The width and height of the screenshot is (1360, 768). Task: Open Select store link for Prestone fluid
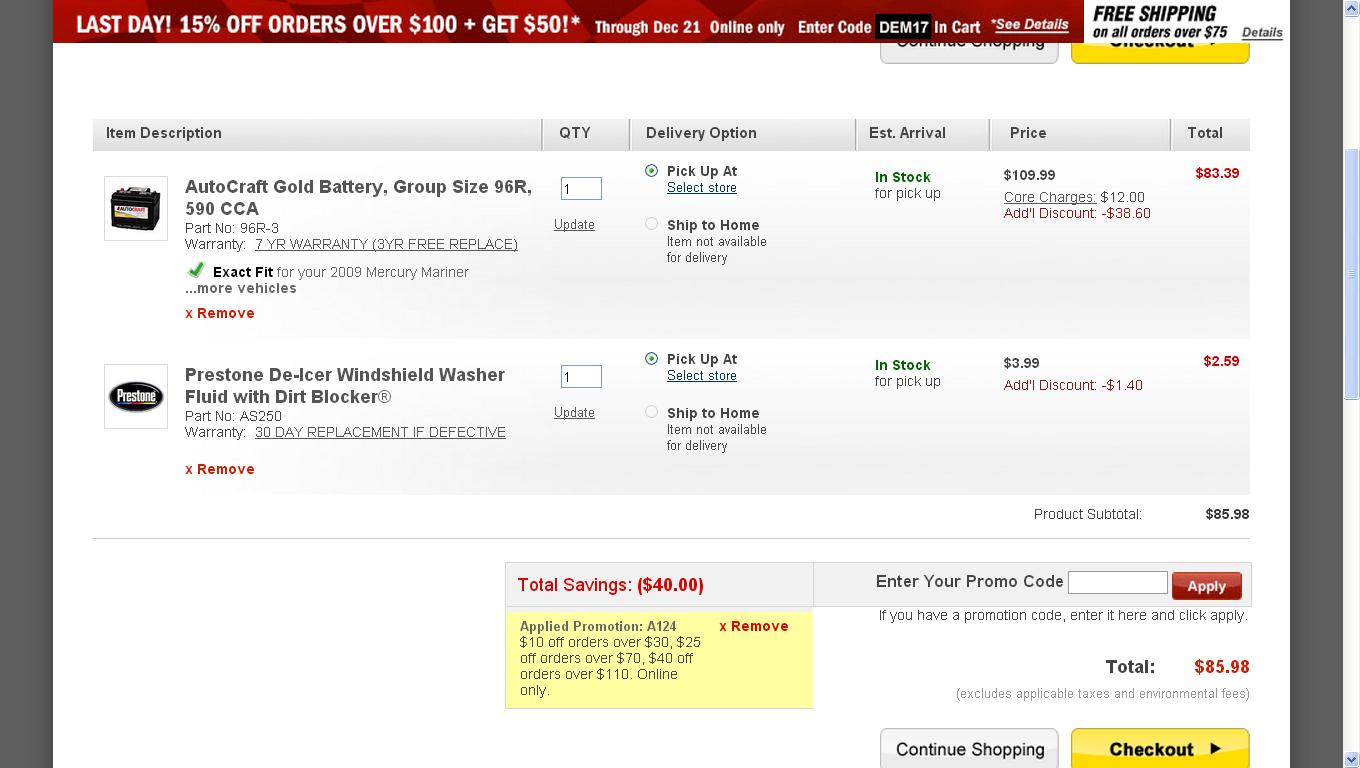(702, 376)
